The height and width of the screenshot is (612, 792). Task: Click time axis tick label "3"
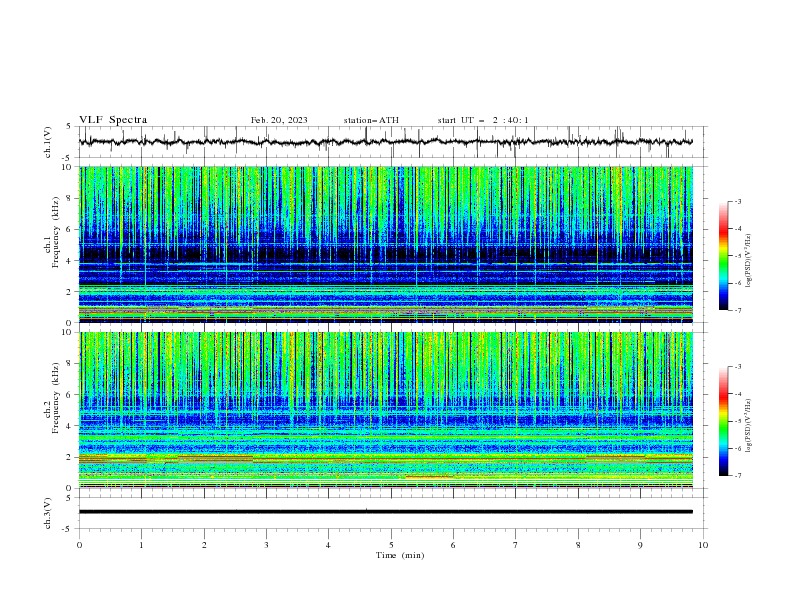(x=266, y=545)
